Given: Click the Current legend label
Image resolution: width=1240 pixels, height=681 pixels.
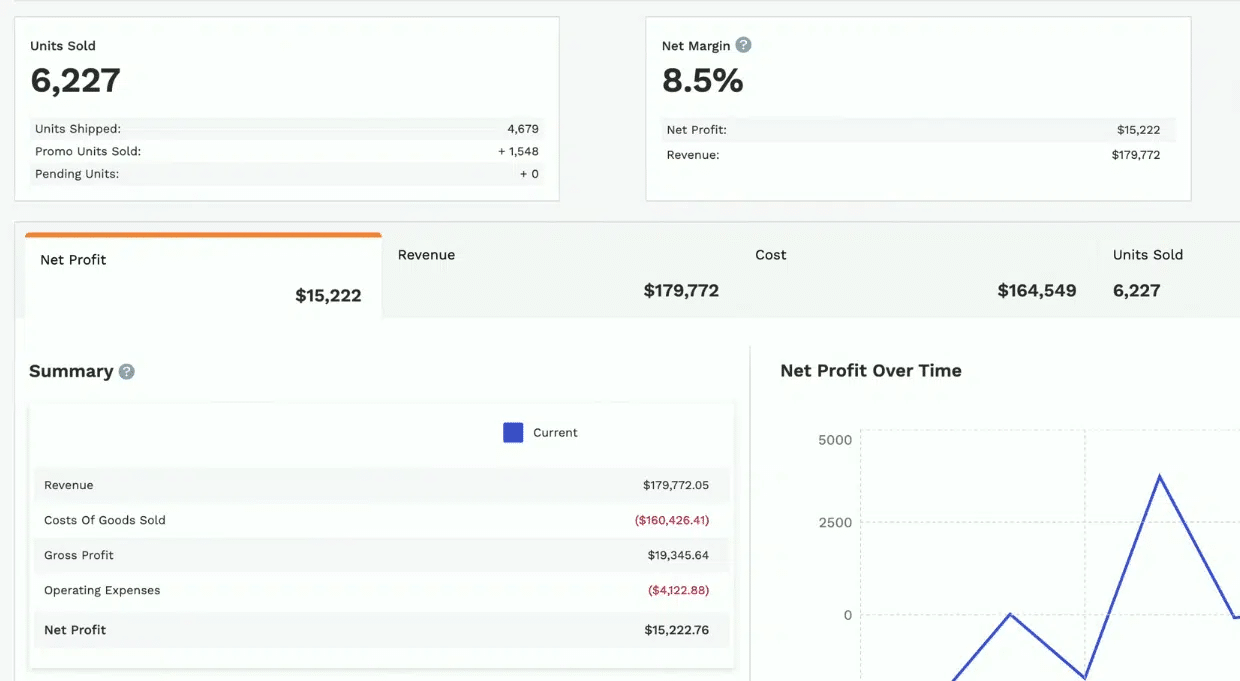Looking at the screenshot, I should (555, 433).
